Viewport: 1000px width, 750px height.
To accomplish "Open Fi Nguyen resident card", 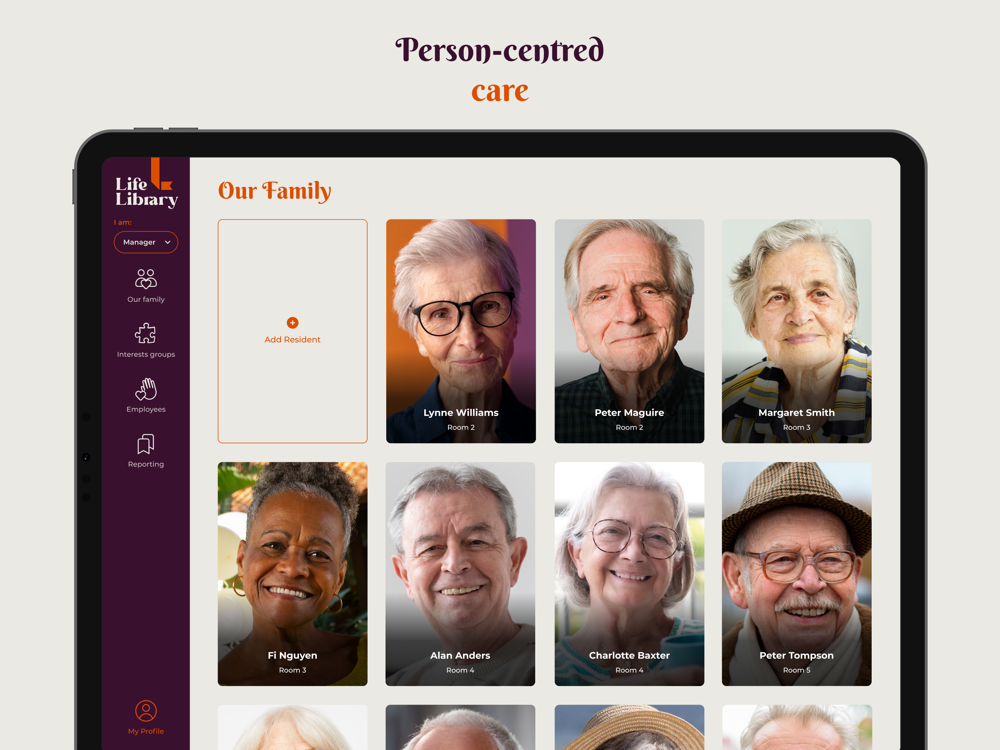I will click(x=292, y=574).
